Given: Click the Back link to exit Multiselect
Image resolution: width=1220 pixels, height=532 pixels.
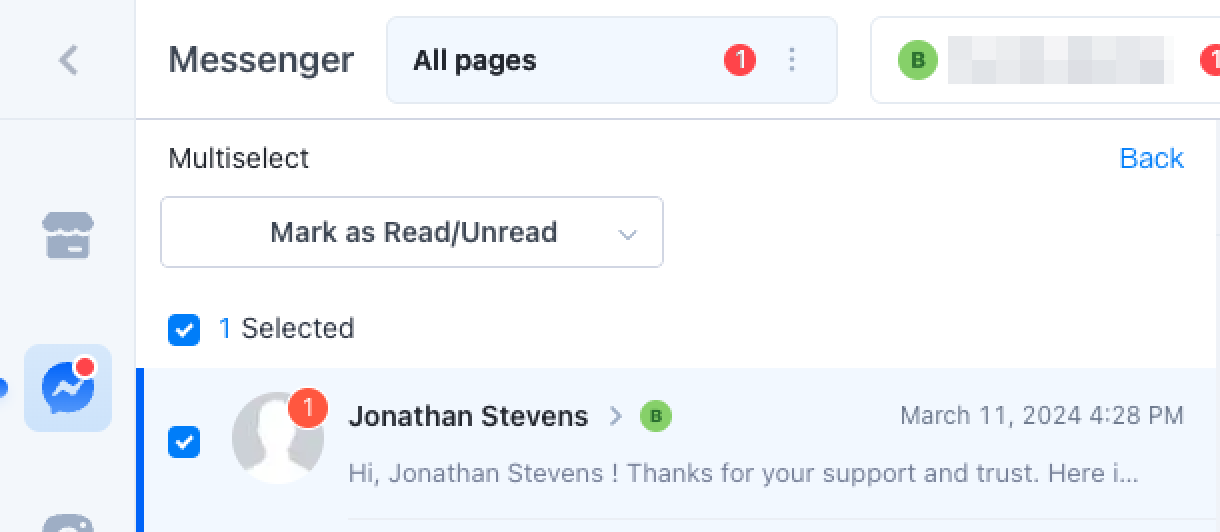Looking at the screenshot, I should coord(1151,158).
